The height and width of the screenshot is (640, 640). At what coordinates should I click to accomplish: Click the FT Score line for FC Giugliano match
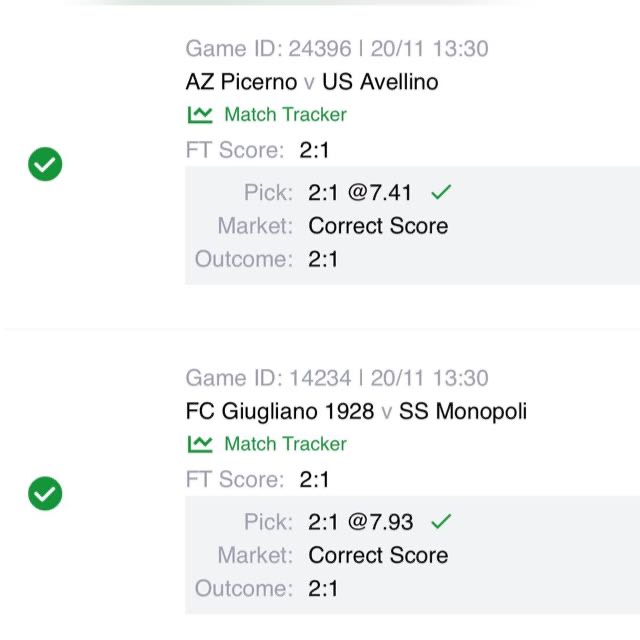(258, 480)
